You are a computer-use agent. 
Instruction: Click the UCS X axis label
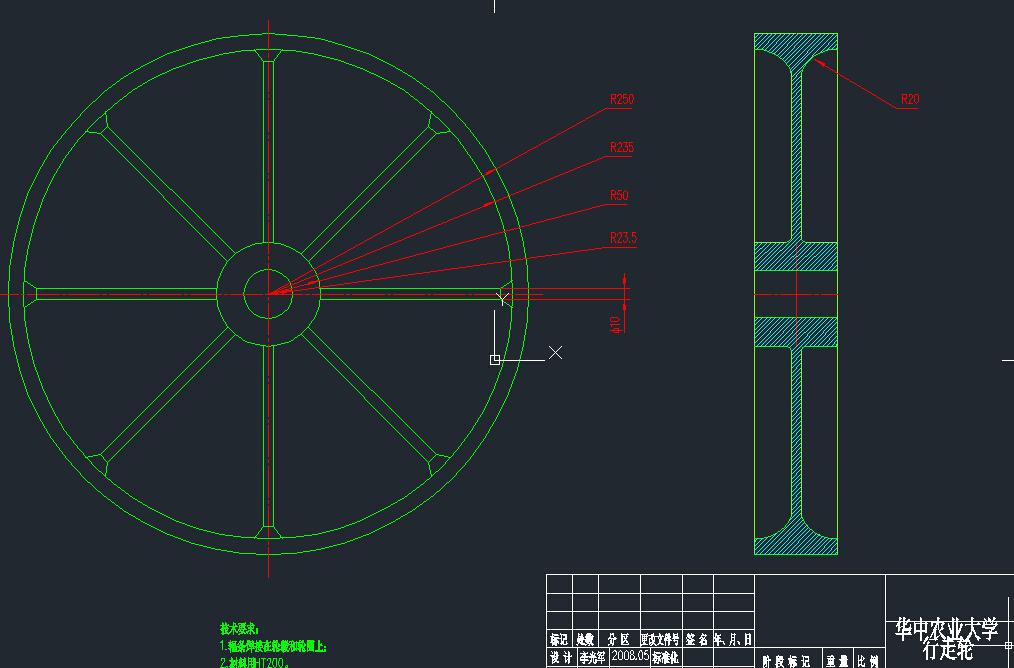[x=555, y=352]
